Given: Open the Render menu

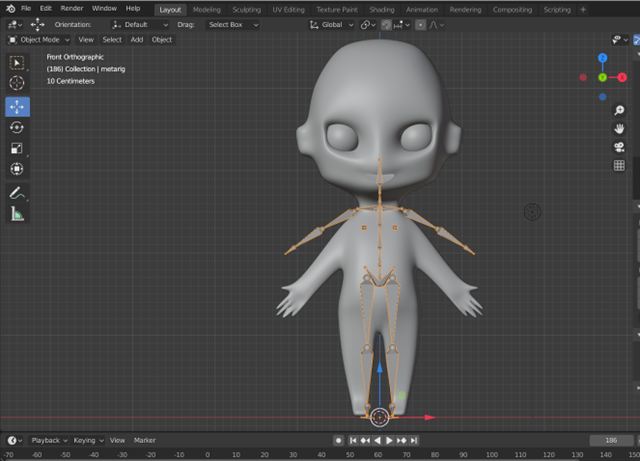Looking at the screenshot, I should tap(72, 8).
